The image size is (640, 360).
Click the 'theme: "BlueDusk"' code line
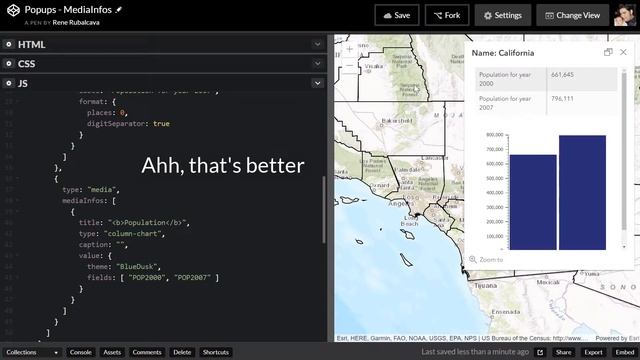point(124,267)
